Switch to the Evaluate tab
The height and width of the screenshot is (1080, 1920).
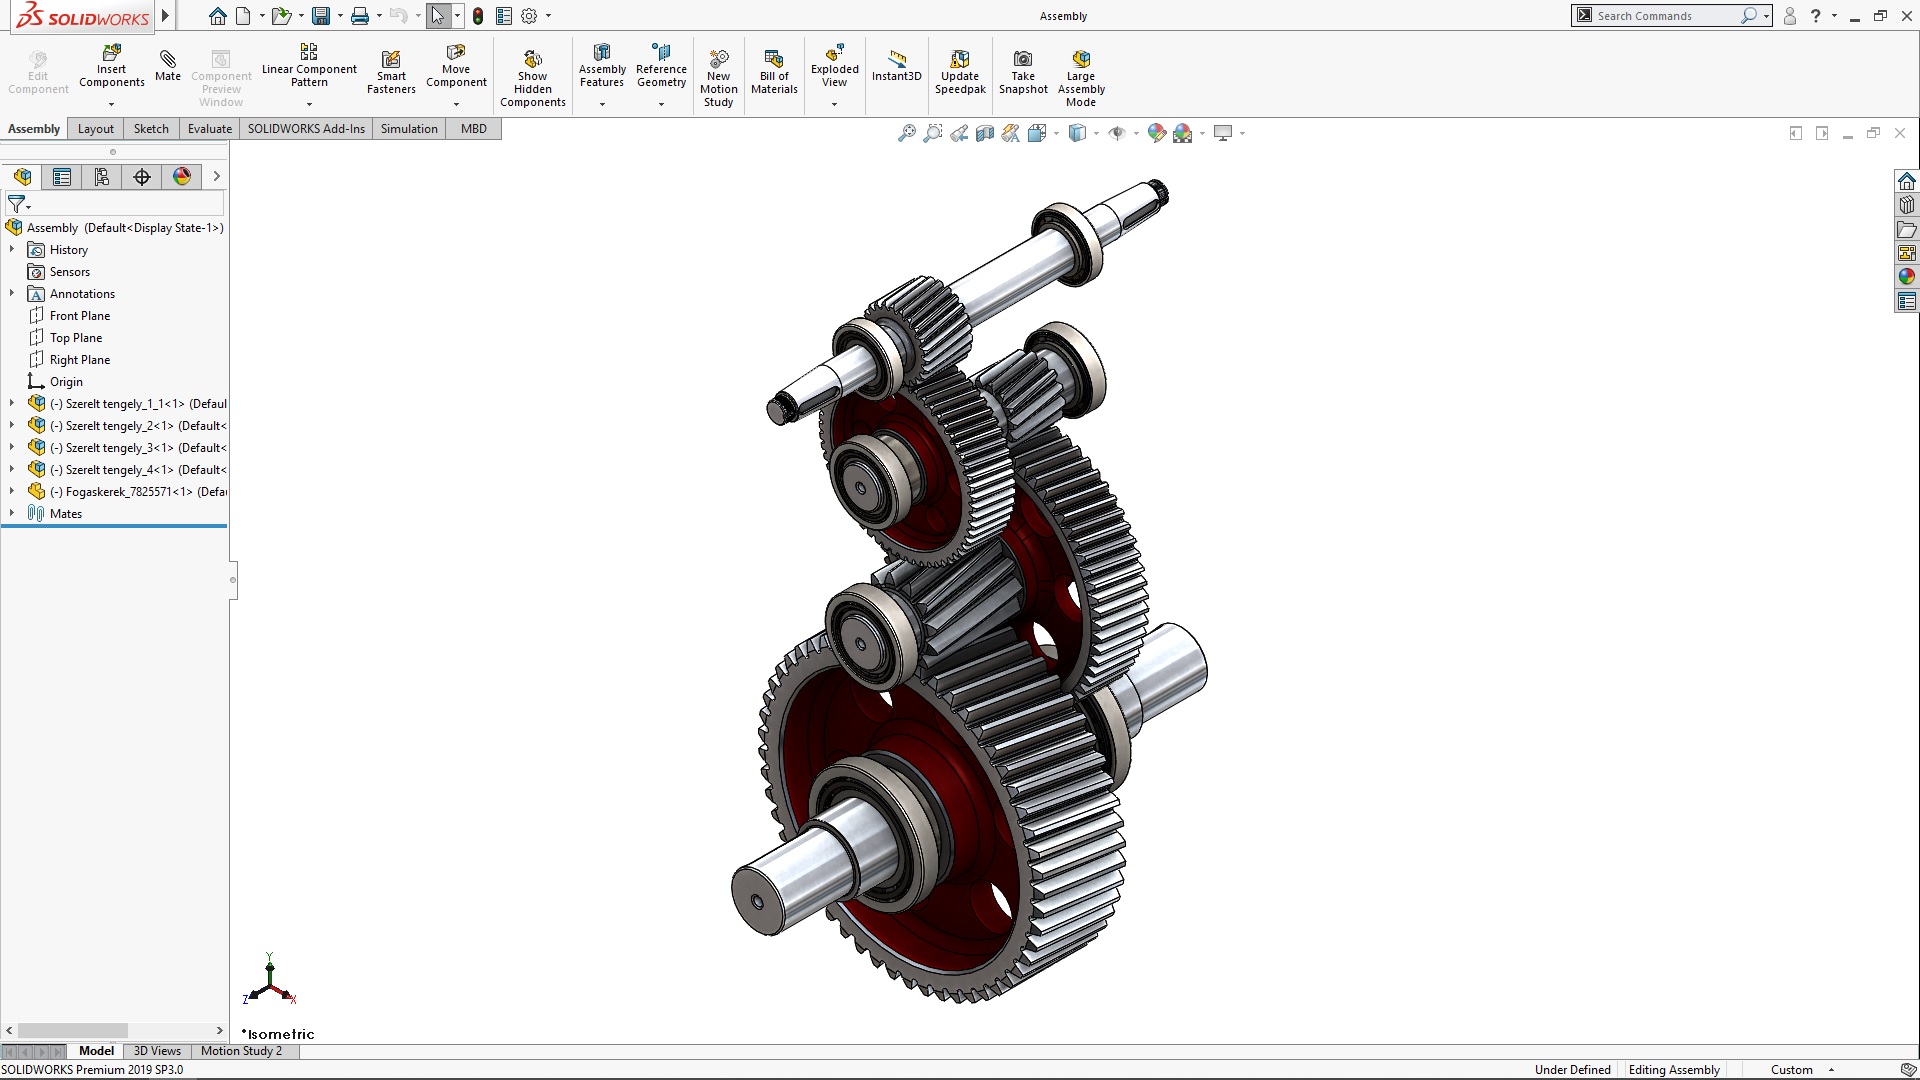tap(209, 129)
